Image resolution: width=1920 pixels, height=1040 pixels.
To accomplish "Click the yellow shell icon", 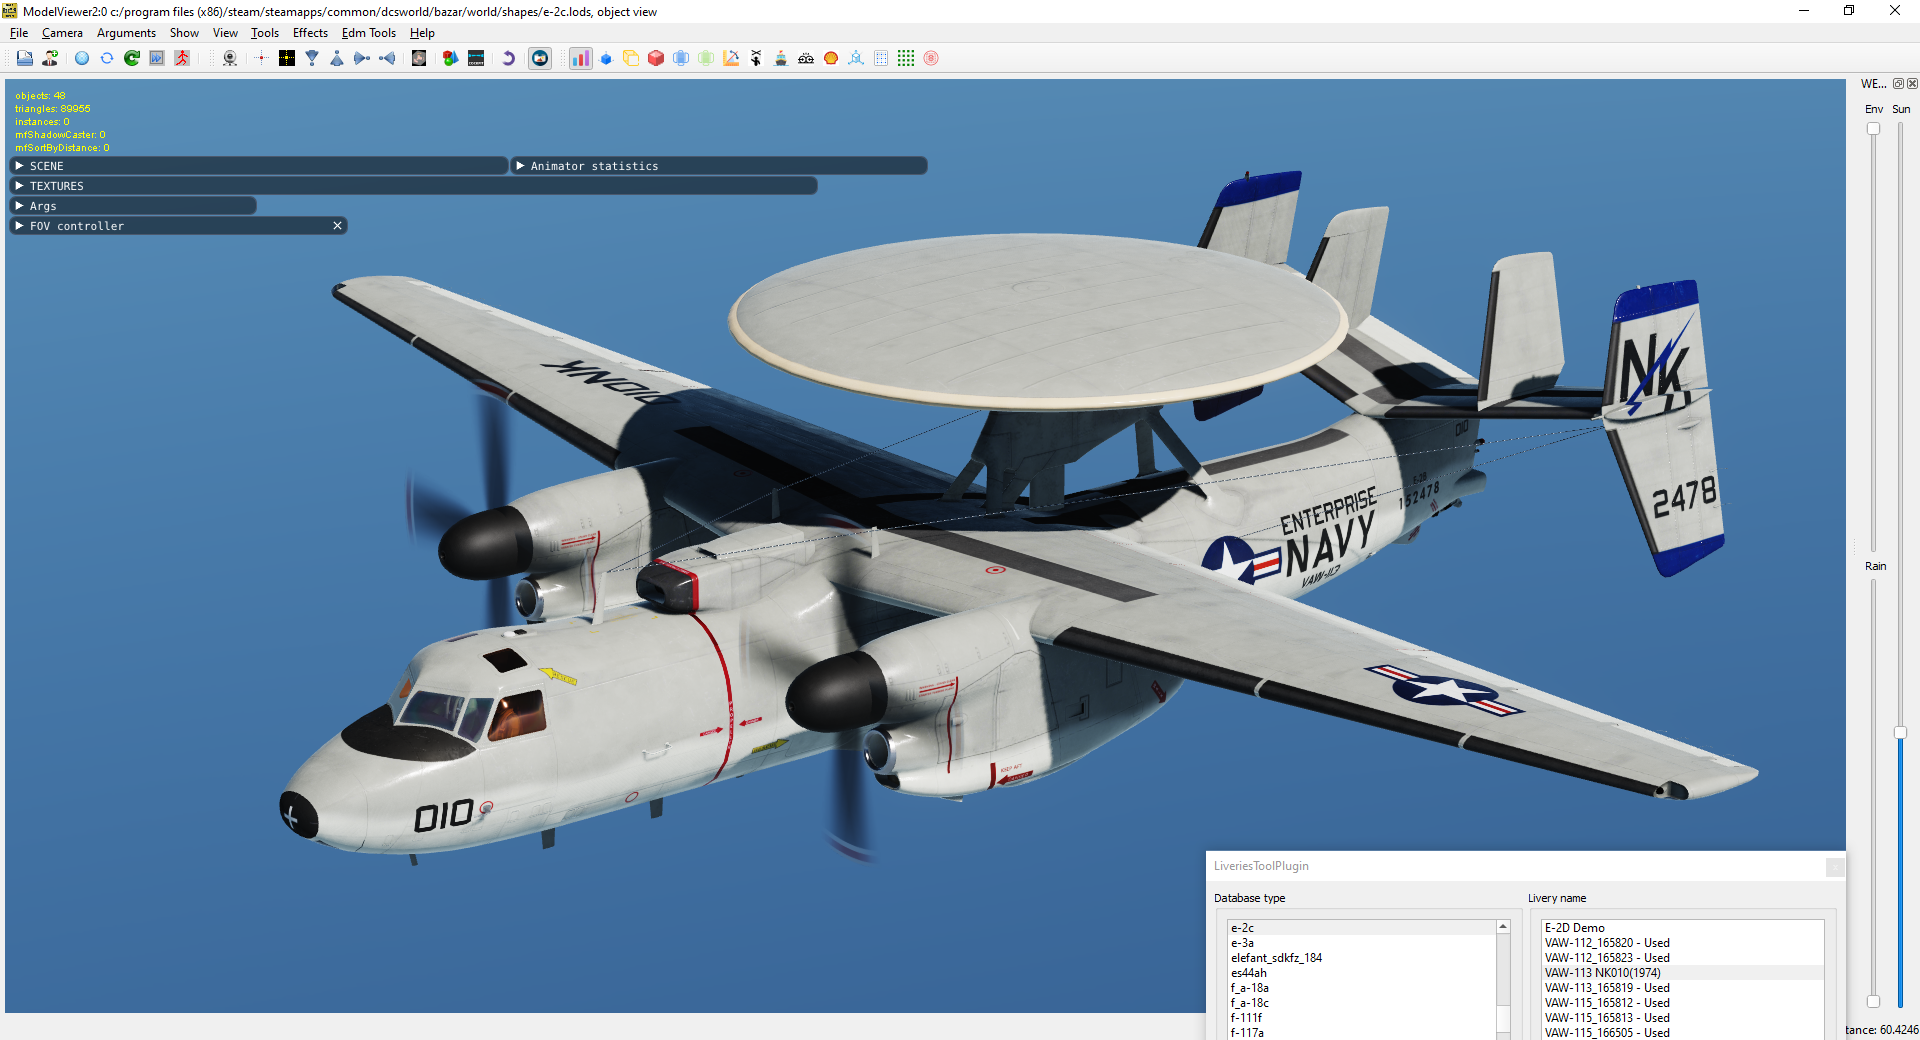I will click(x=831, y=58).
